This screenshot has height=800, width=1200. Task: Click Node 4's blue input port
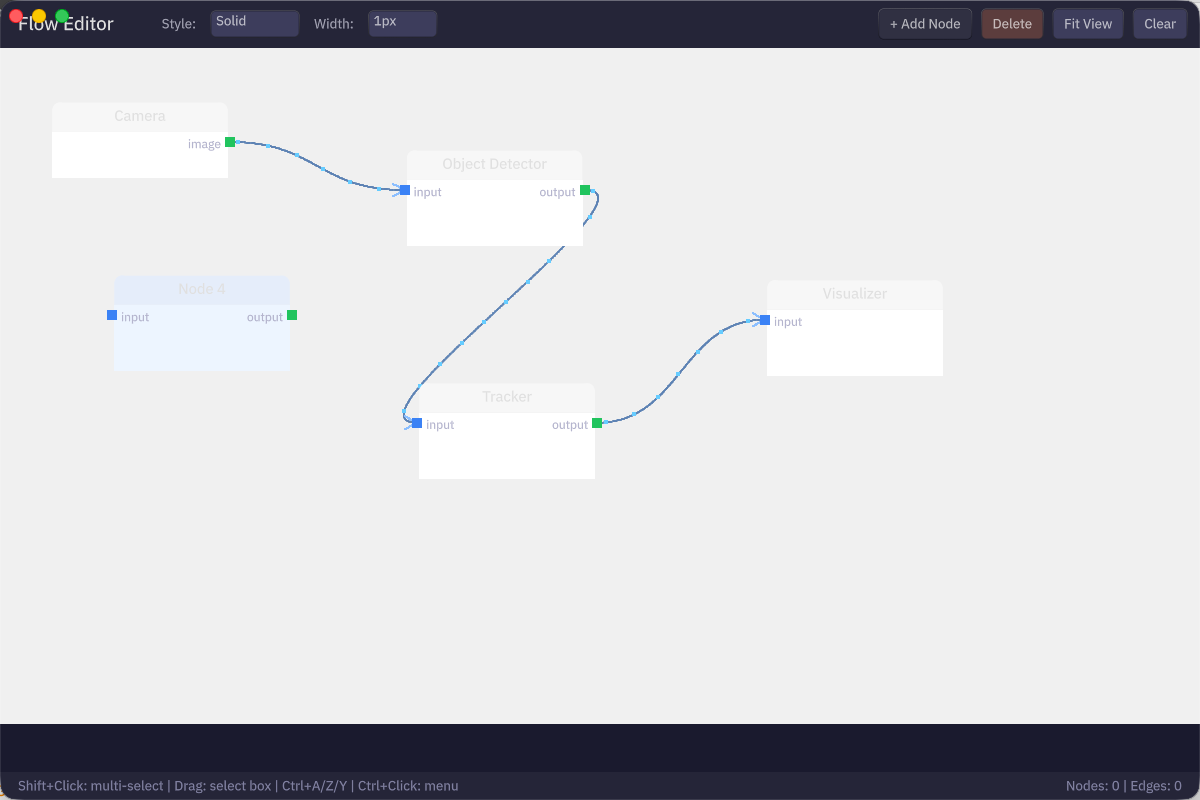coord(112,314)
